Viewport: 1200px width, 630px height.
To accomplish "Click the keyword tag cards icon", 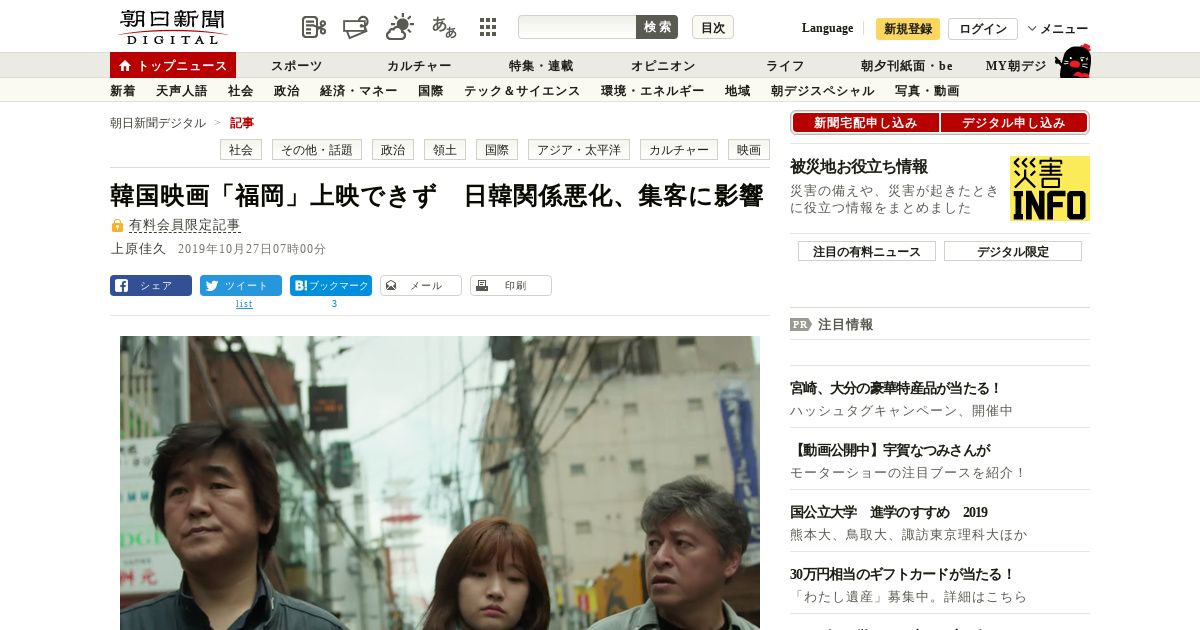I will point(356,27).
